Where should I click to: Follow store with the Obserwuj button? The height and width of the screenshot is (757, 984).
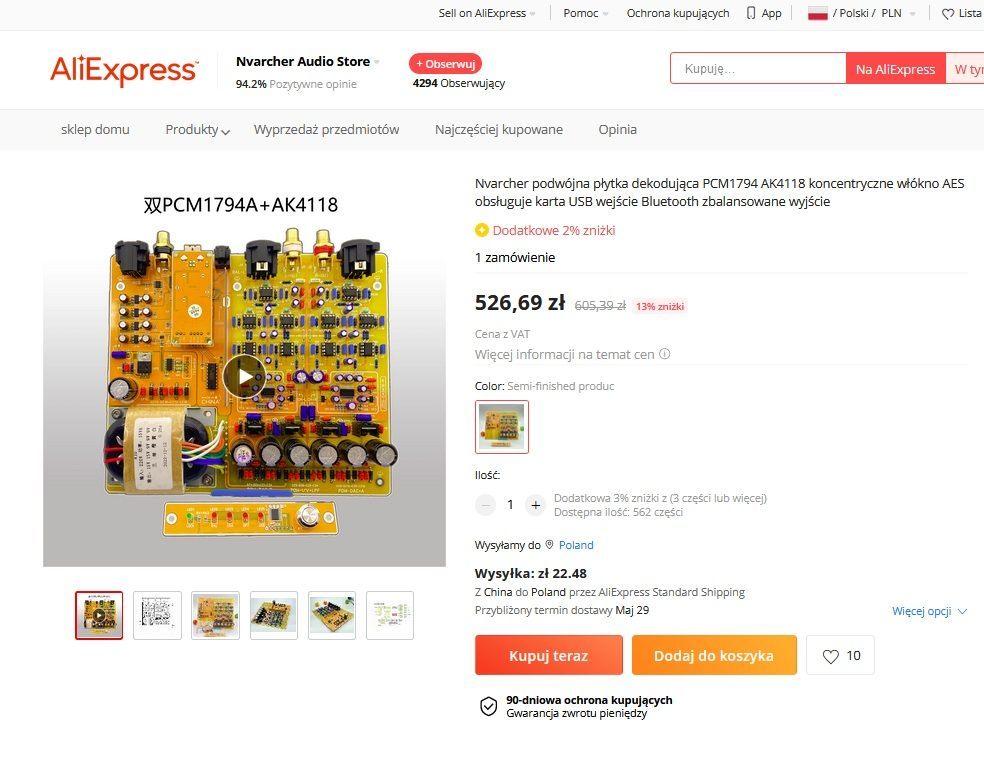tap(446, 64)
